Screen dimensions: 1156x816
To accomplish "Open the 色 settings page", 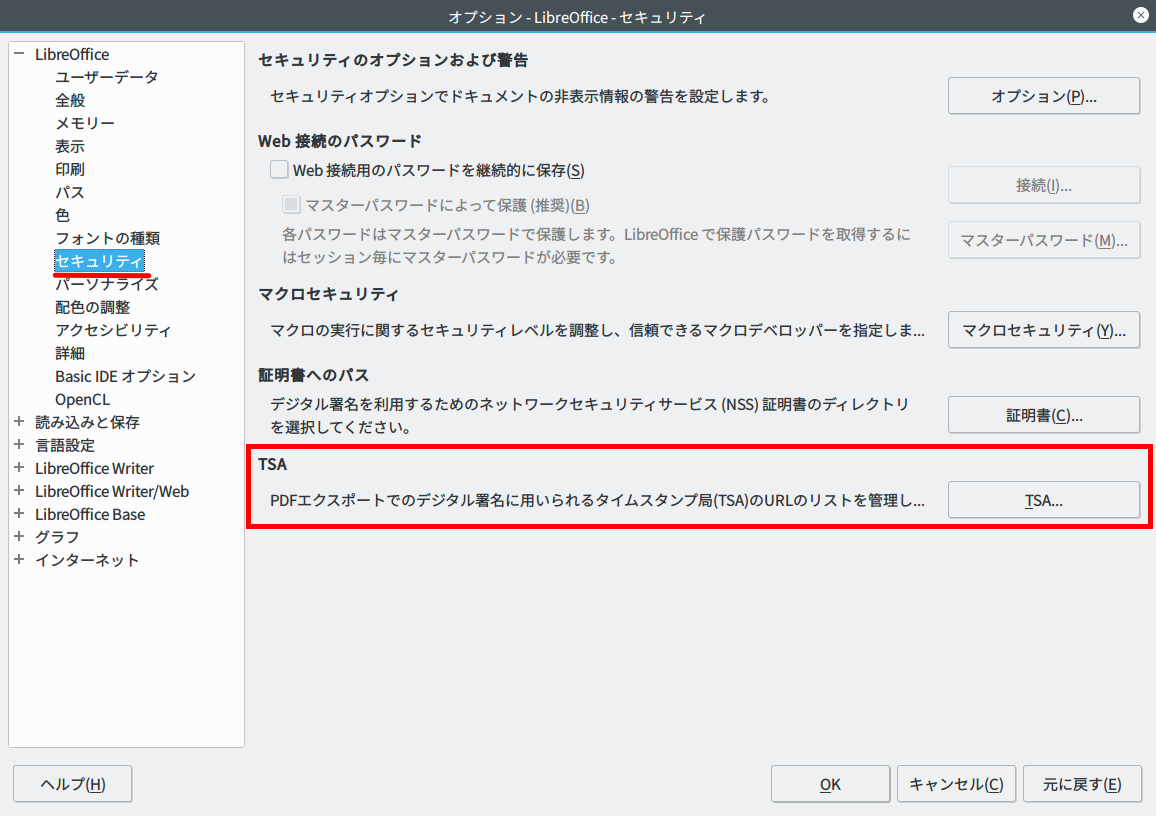I will coord(63,215).
